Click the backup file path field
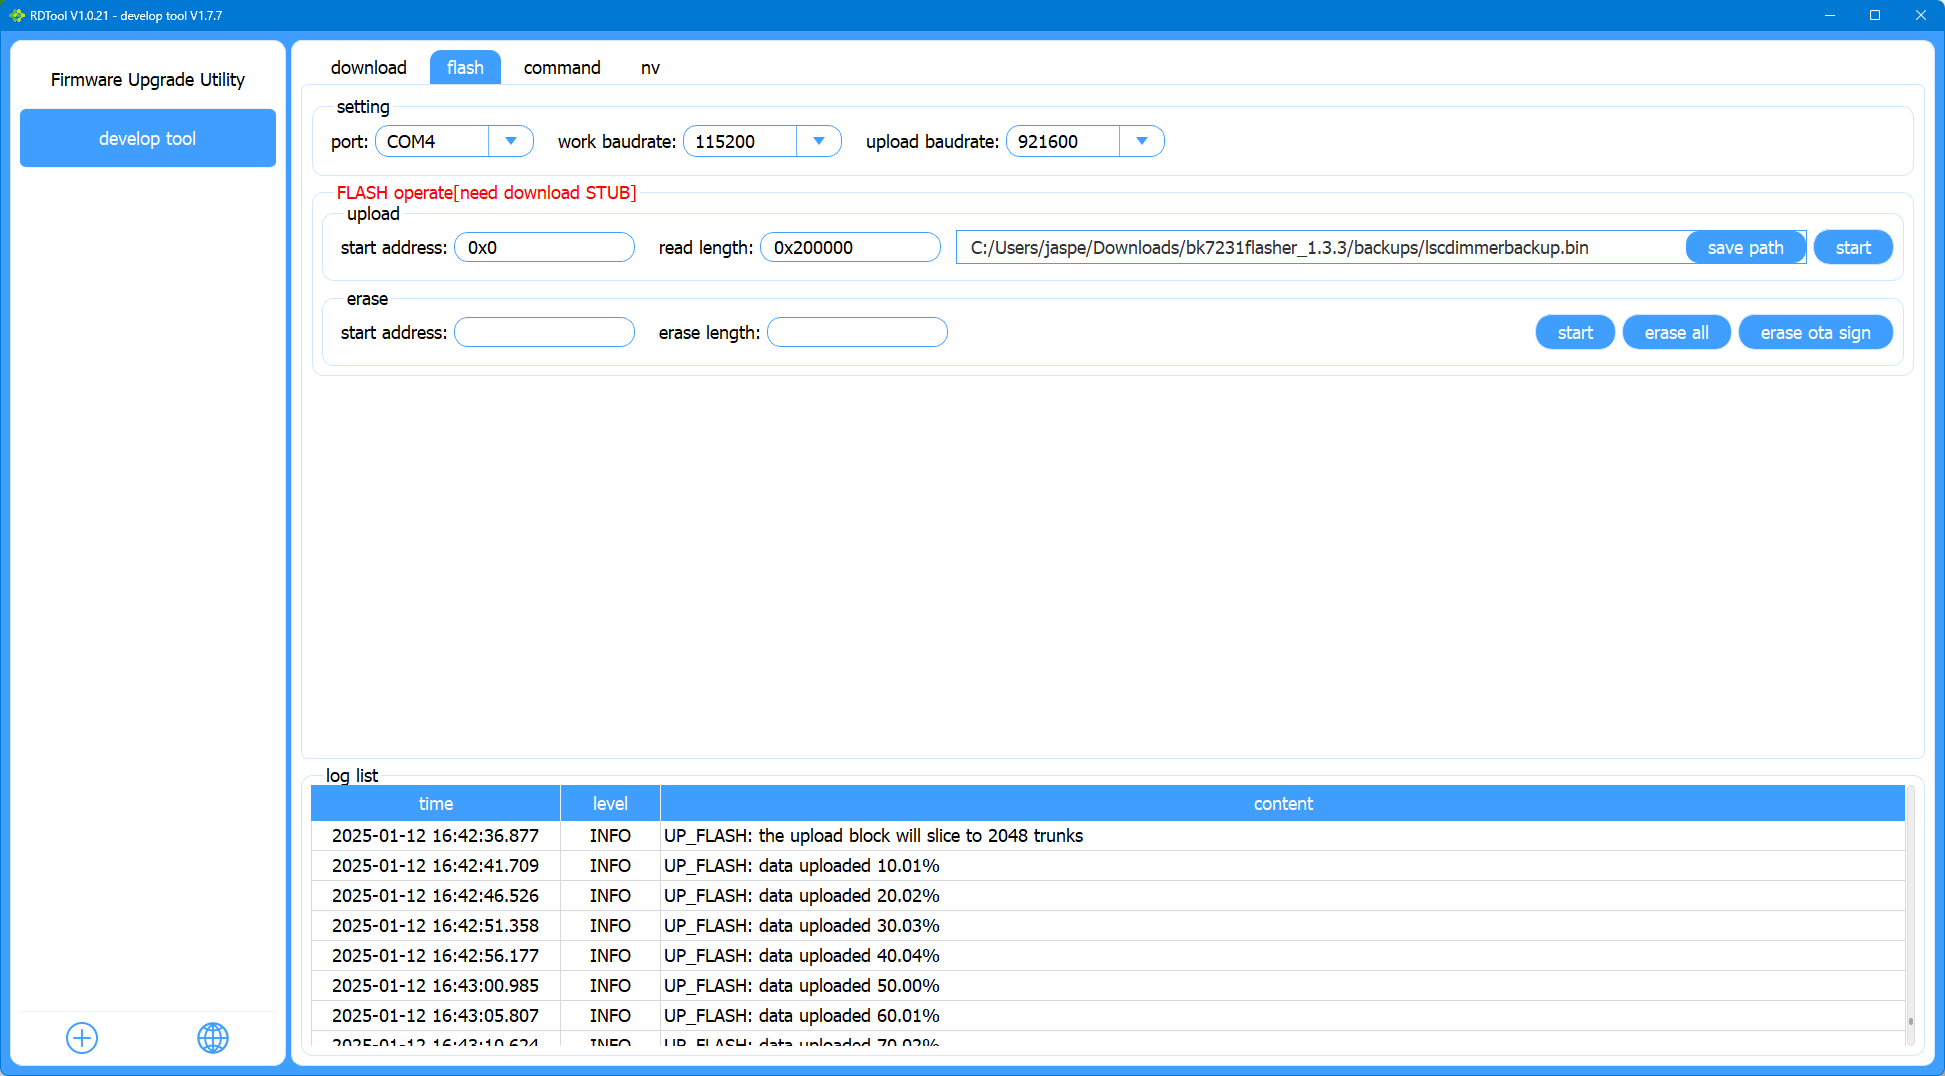This screenshot has width=1945, height=1076. click(x=1321, y=247)
